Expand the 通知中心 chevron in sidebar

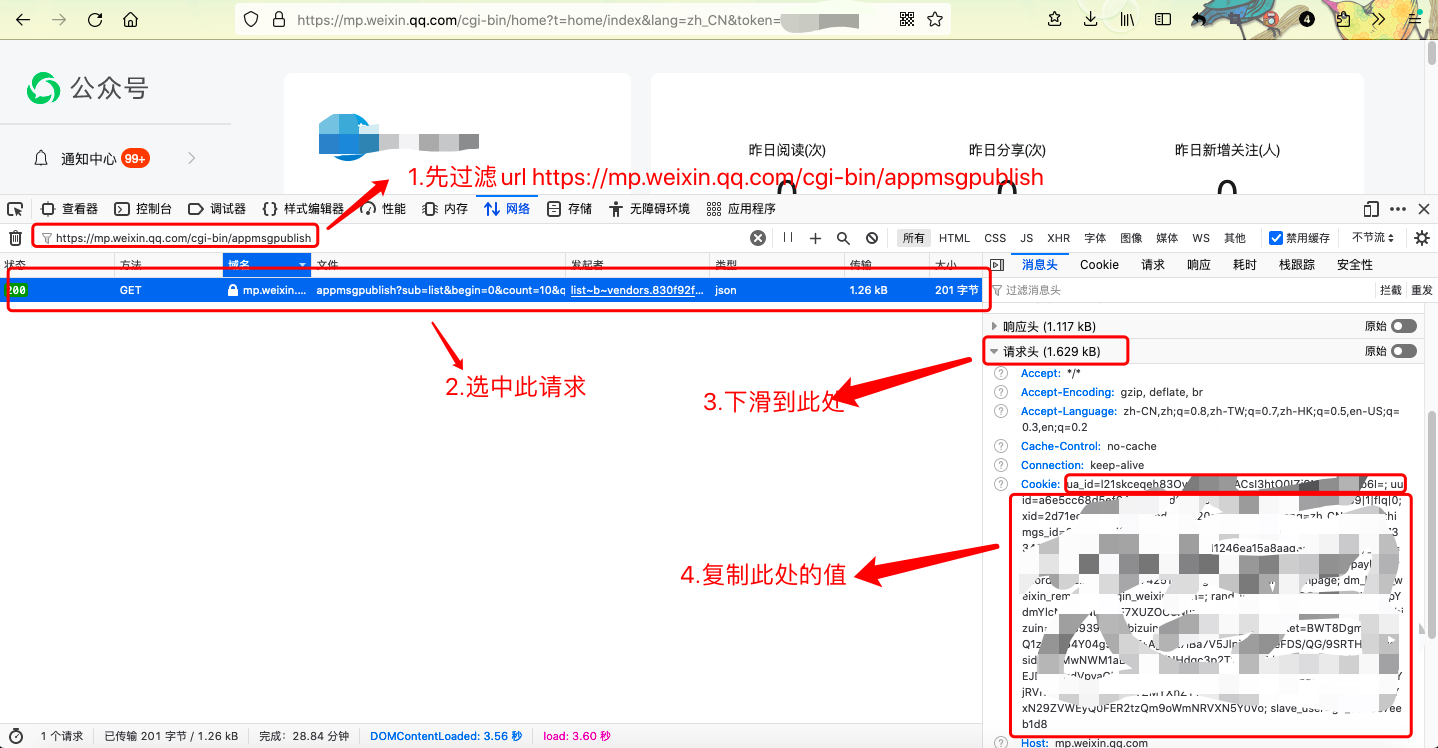[191, 158]
